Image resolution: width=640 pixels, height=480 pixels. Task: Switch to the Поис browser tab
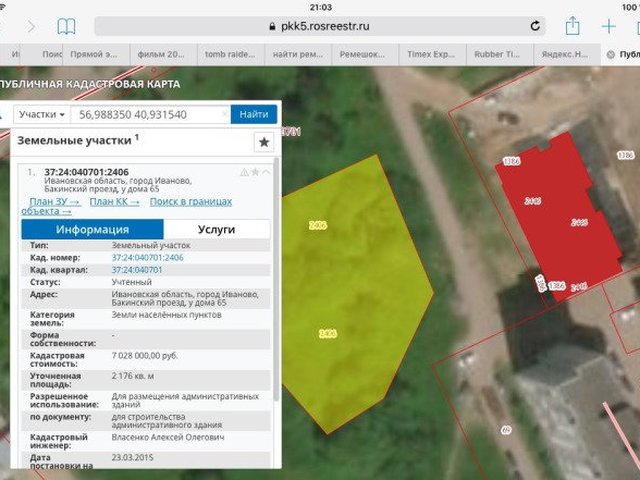(x=42, y=54)
